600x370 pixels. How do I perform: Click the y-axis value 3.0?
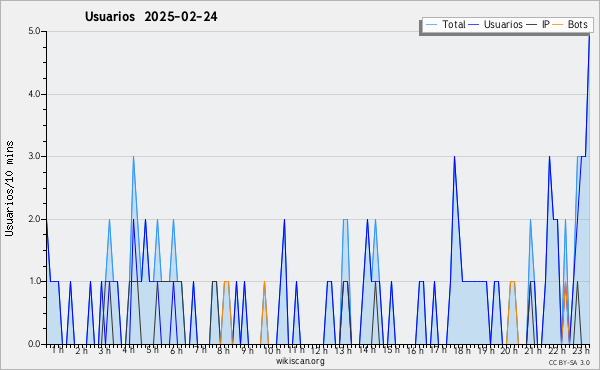click(x=34, y=156)
